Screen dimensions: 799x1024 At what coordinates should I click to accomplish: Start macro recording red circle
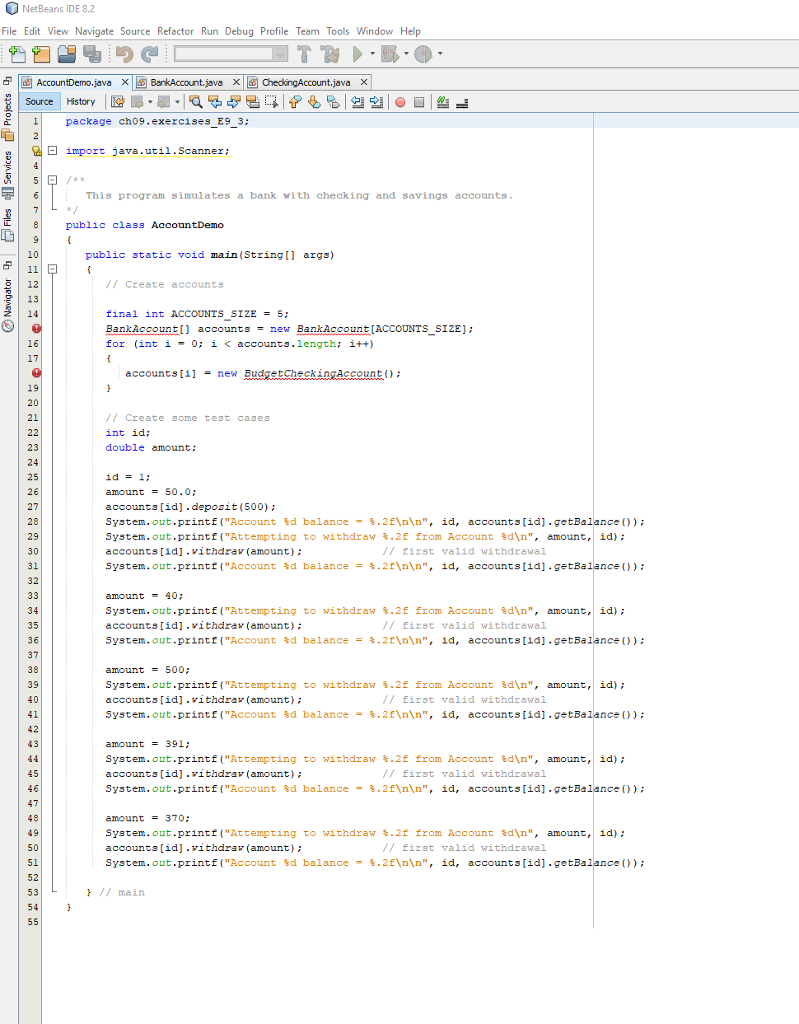pyautogui.click(x=400, y=103)
